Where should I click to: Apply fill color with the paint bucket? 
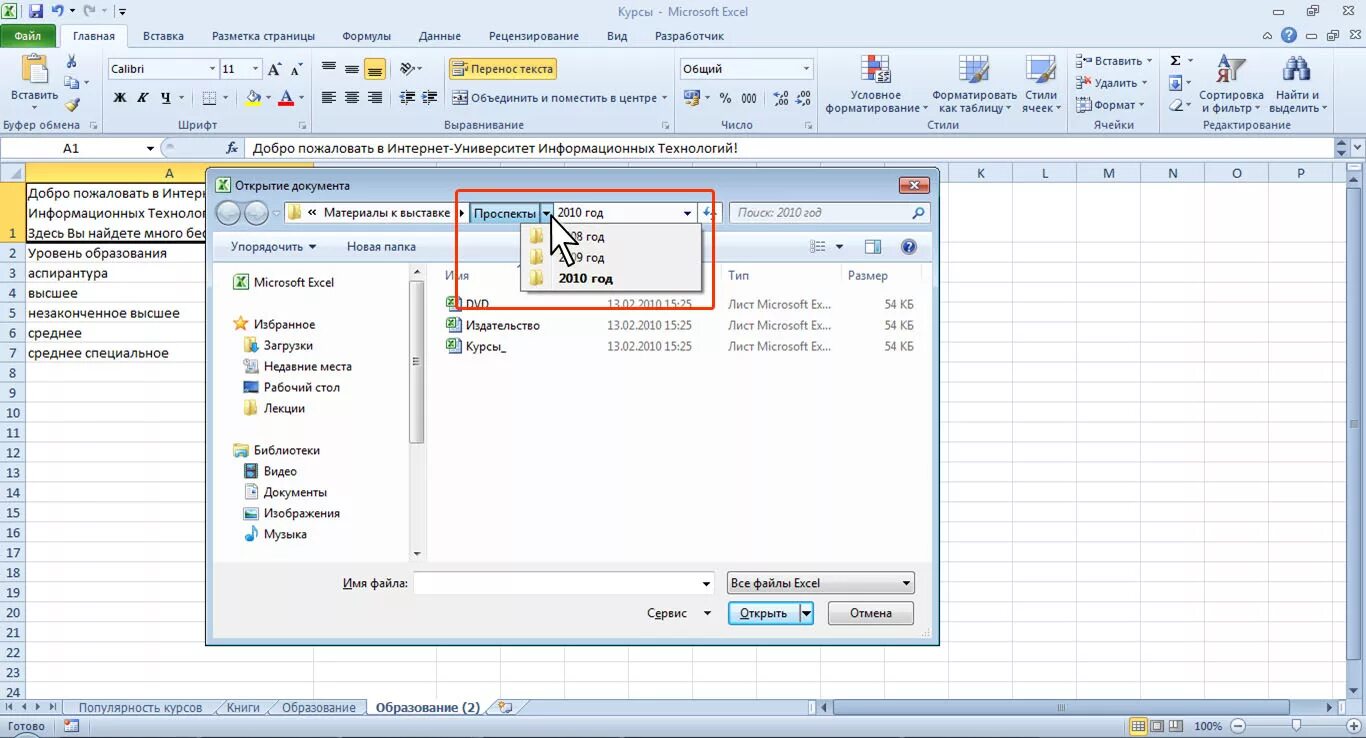(253, 98)
